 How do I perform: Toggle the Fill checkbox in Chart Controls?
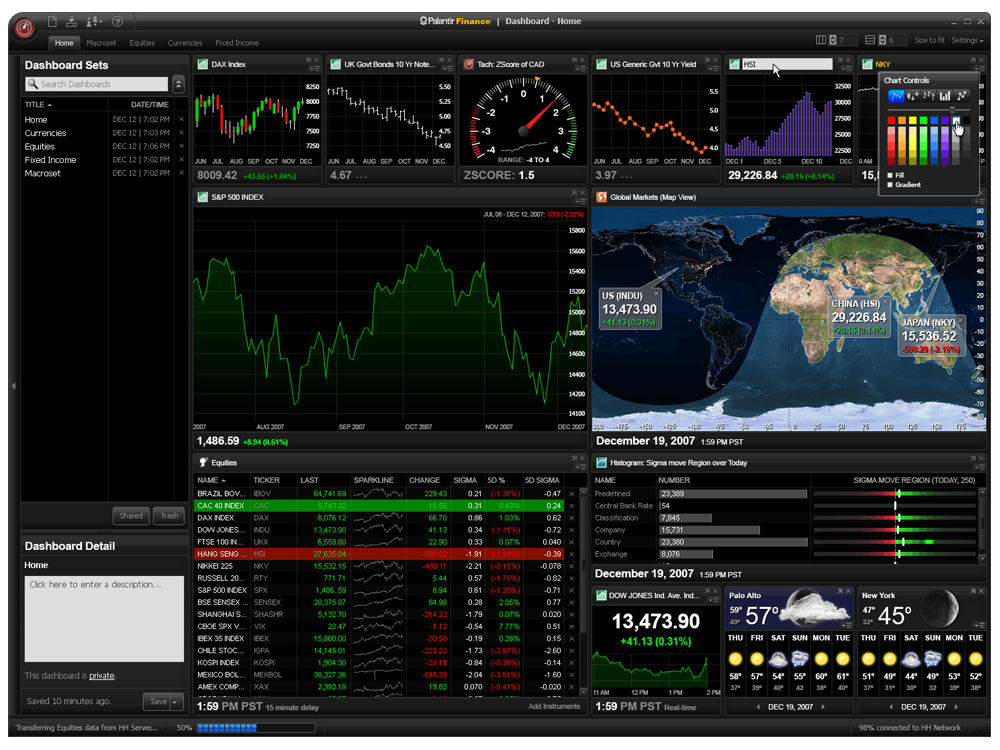tap(891, 175)
